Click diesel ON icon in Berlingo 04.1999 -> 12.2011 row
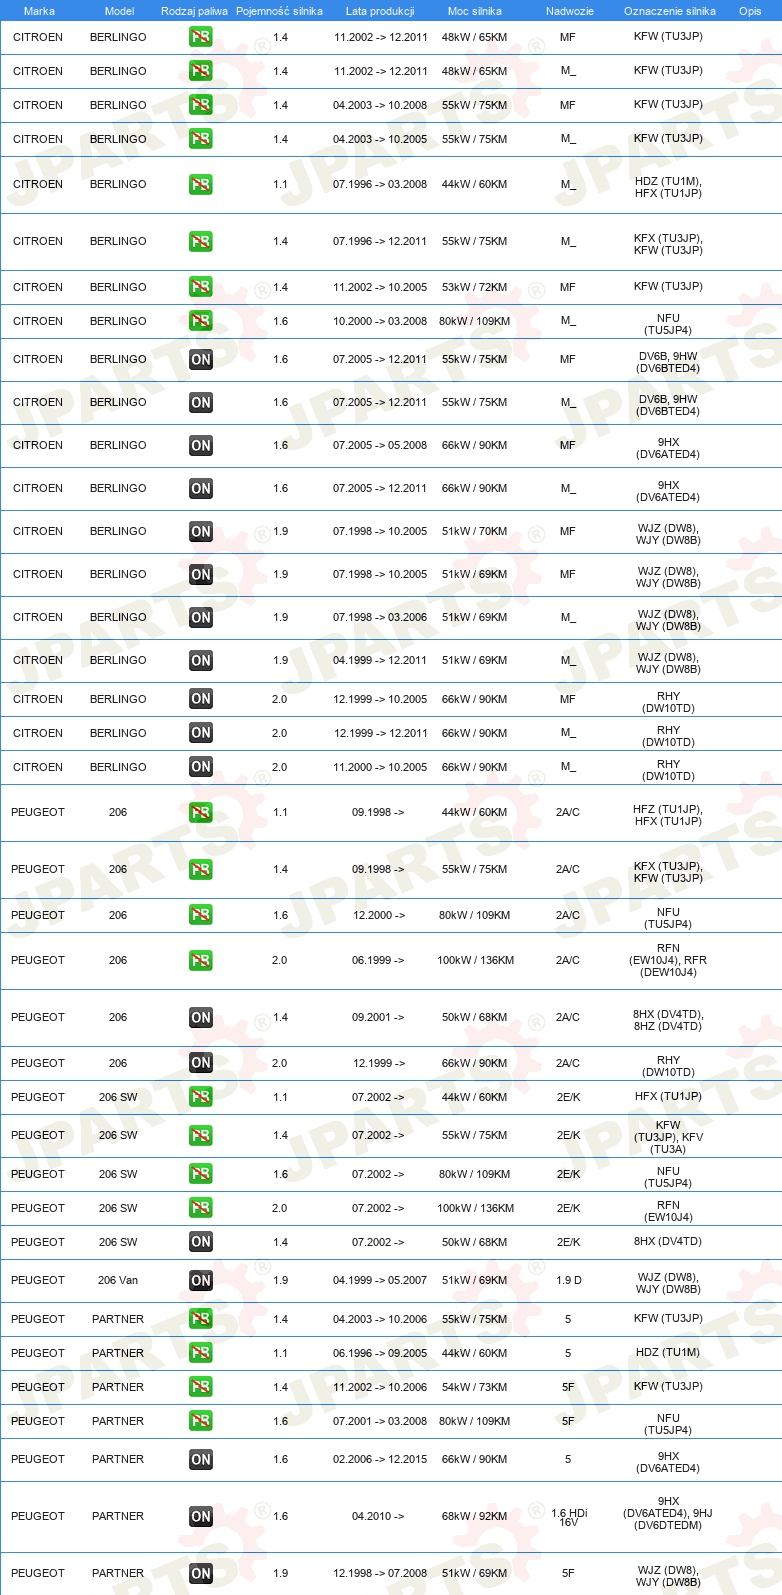Image resolution: width=782 pixels, height=1595 pixels. pyautogui.click(x=201, y=660)
